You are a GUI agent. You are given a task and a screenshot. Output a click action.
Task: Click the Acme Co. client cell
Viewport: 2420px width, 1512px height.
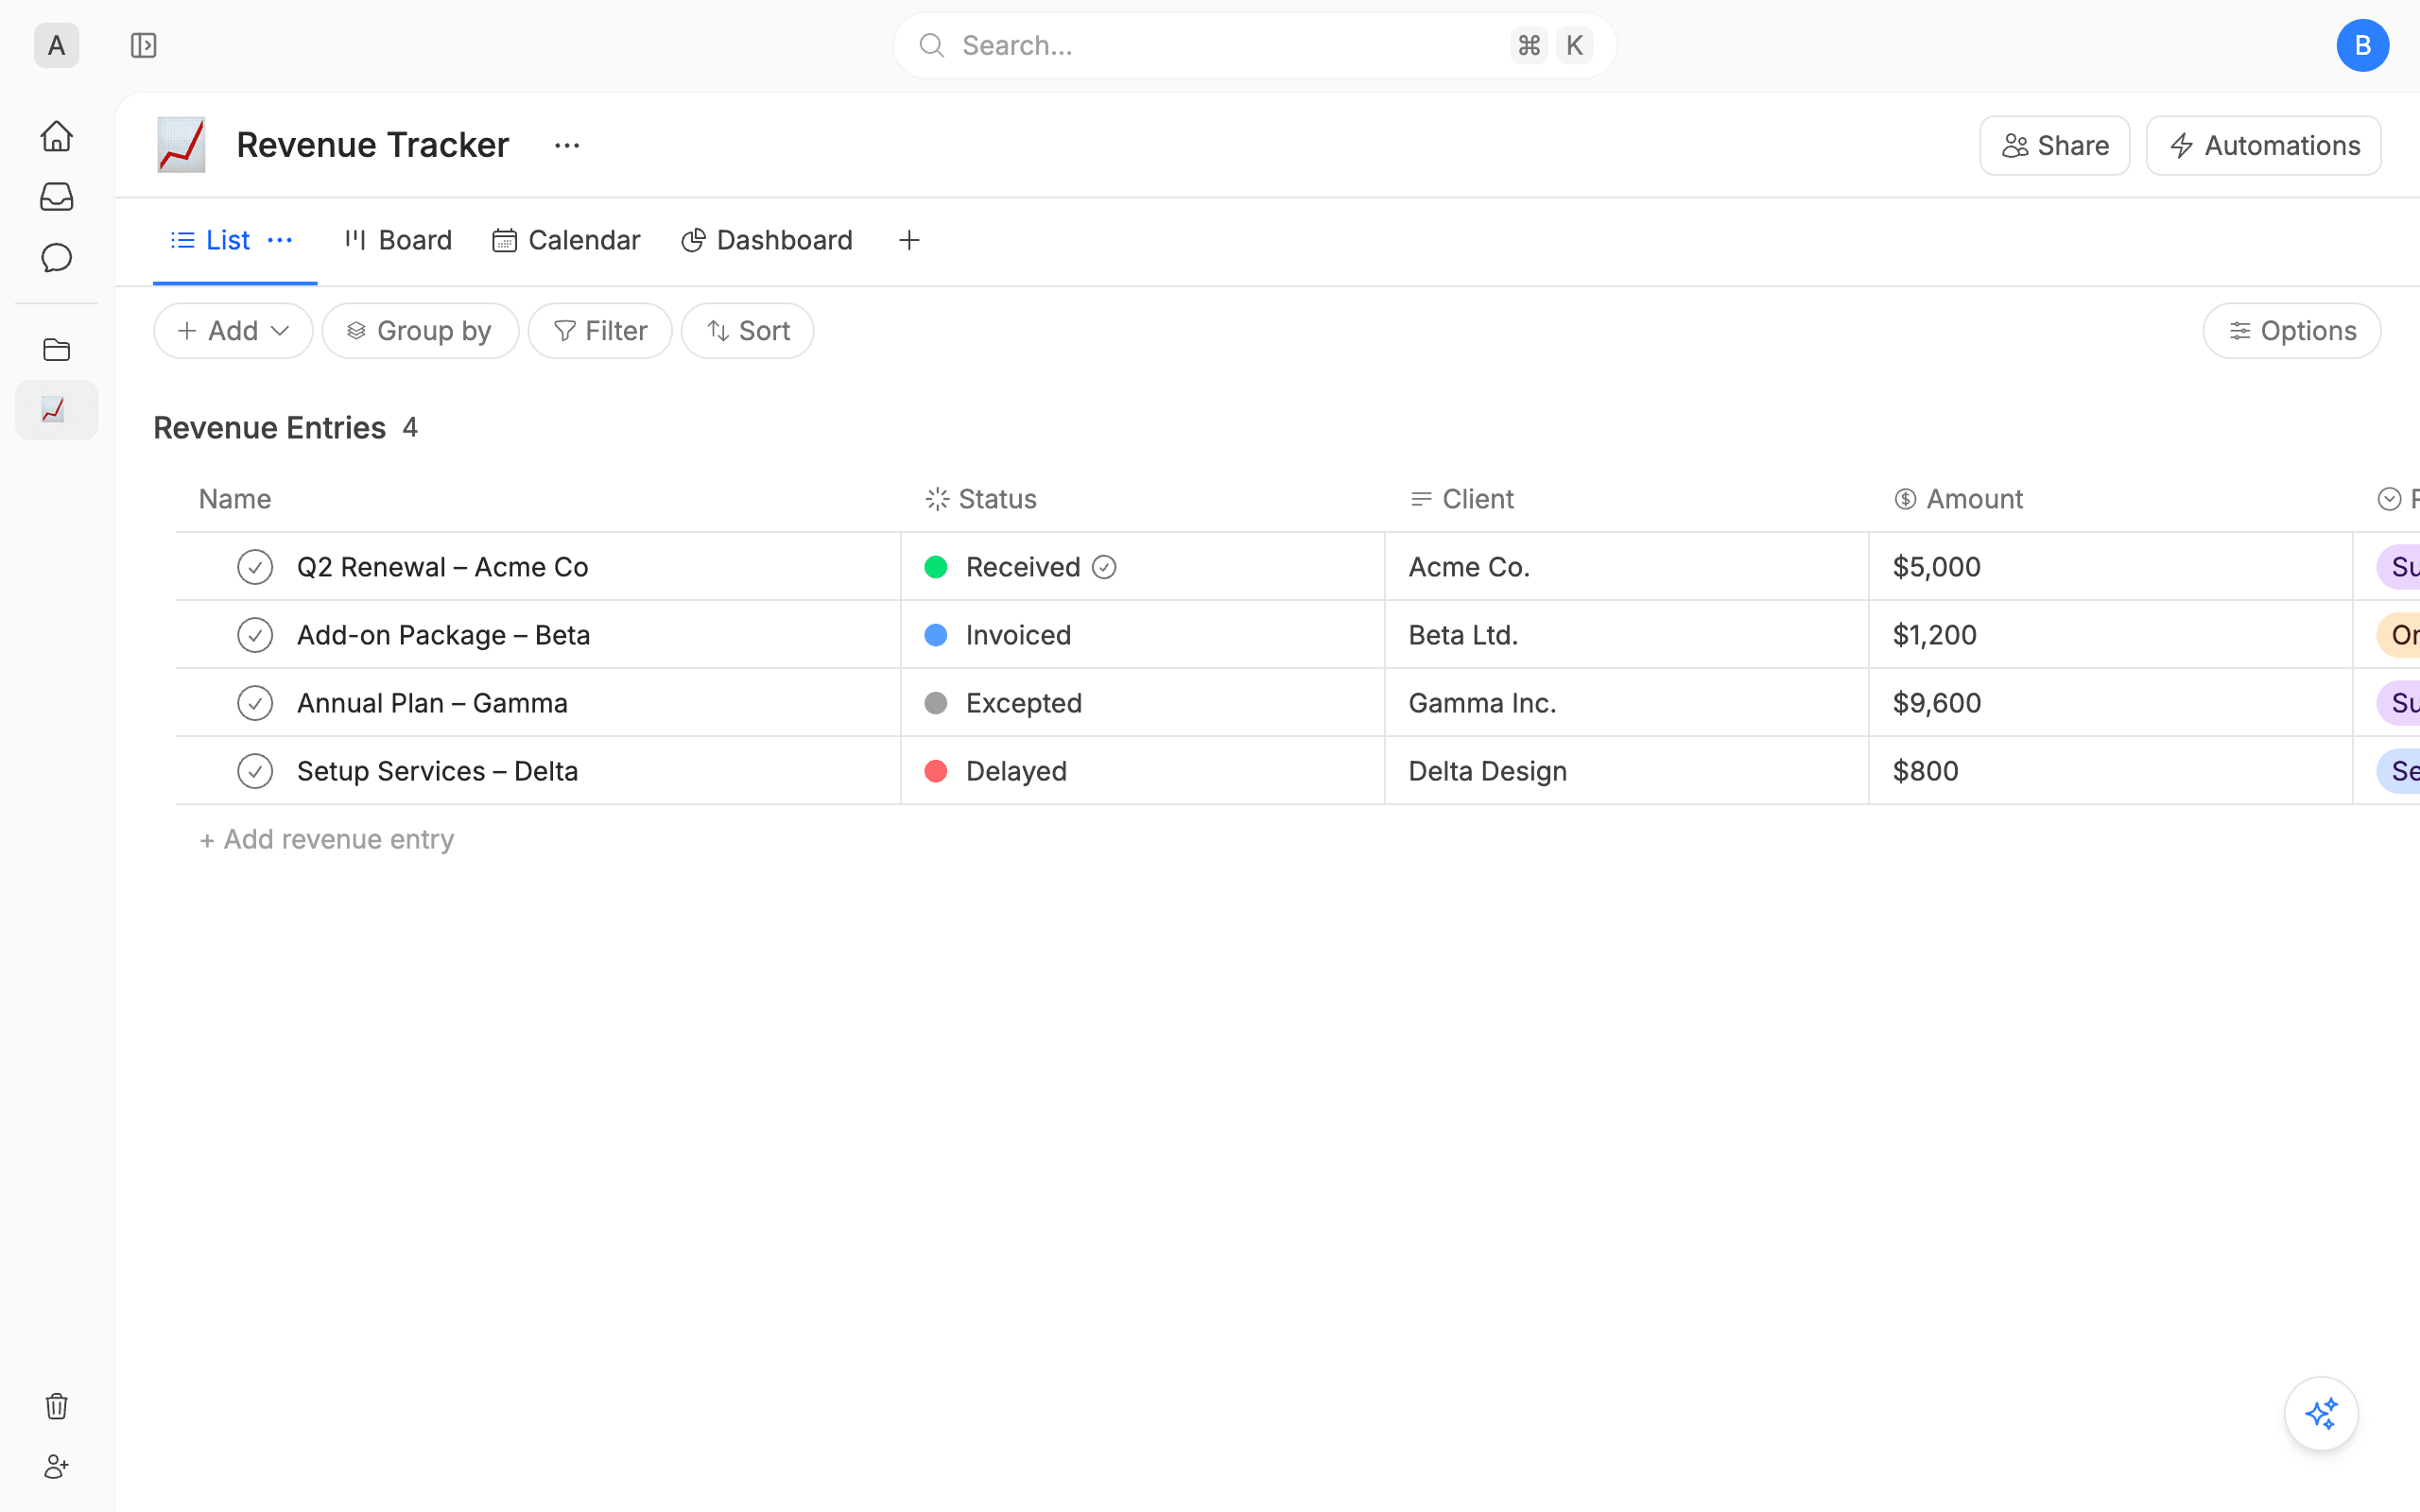point(1627,567)
